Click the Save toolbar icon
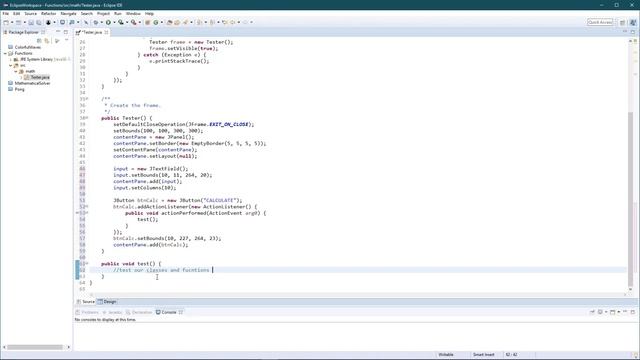 click(x=31, y=22)
